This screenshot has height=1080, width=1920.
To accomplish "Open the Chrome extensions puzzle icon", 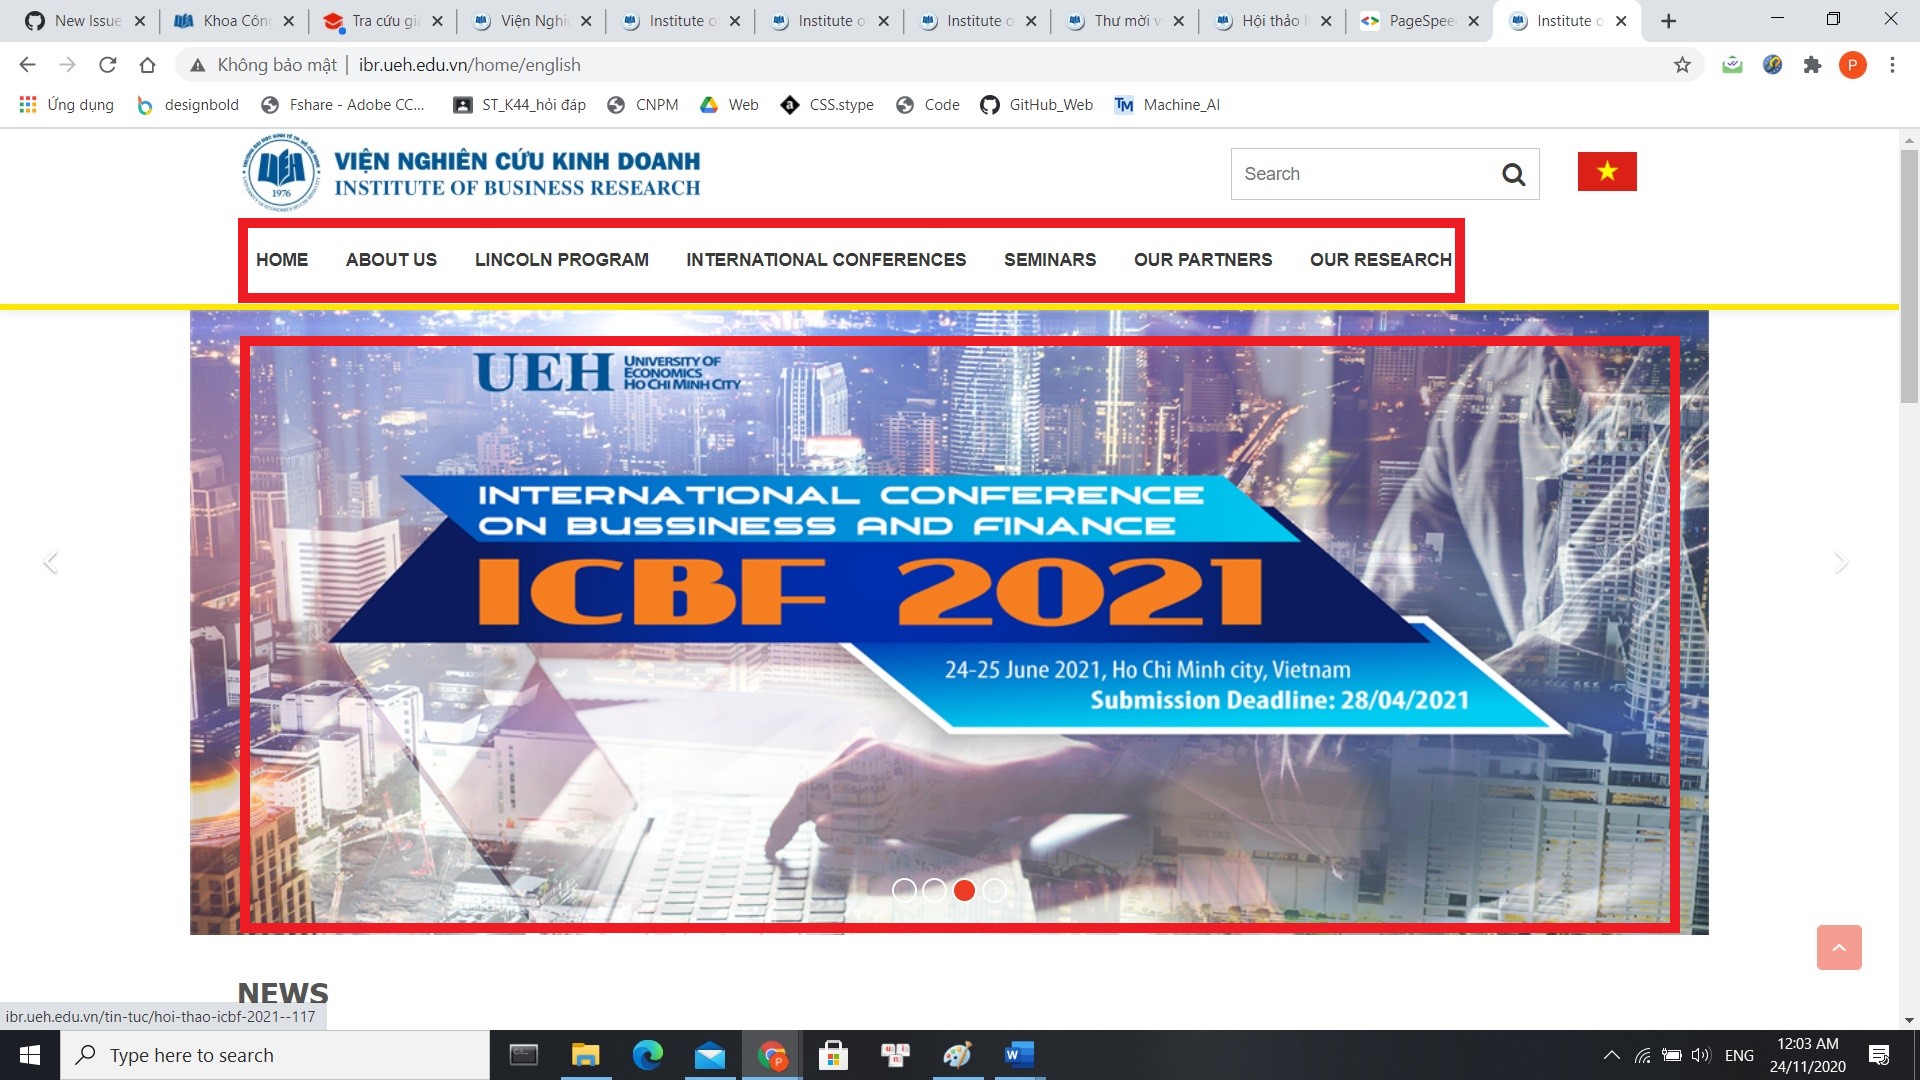I will pyautogui.click(x=1813, y=64).
